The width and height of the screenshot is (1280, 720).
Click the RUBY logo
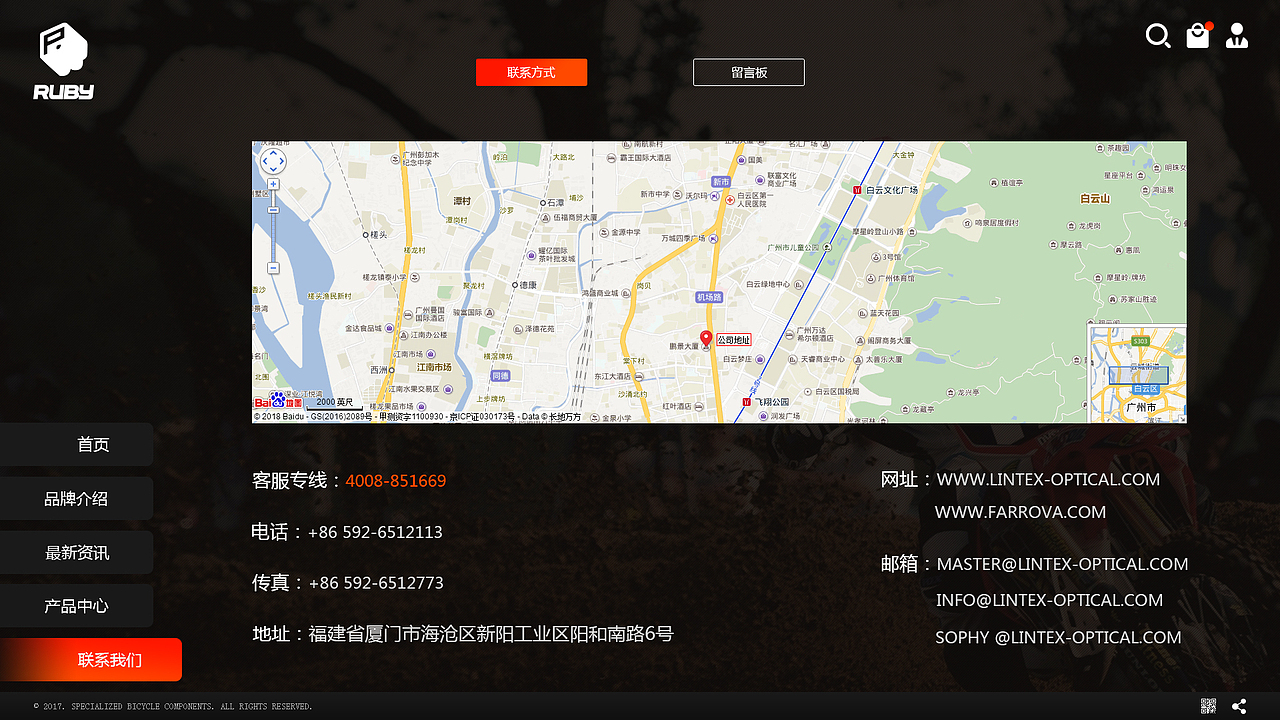[64, 61]
